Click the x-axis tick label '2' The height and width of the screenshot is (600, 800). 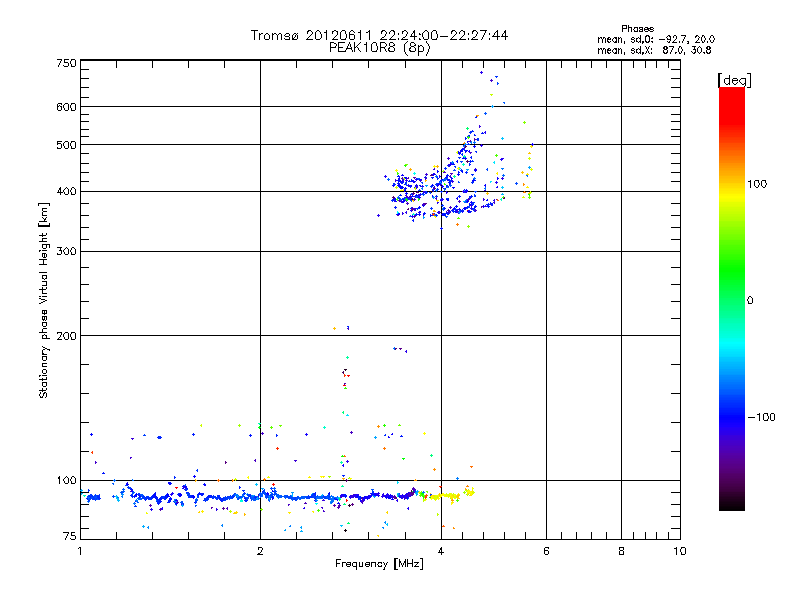(260, 551)
